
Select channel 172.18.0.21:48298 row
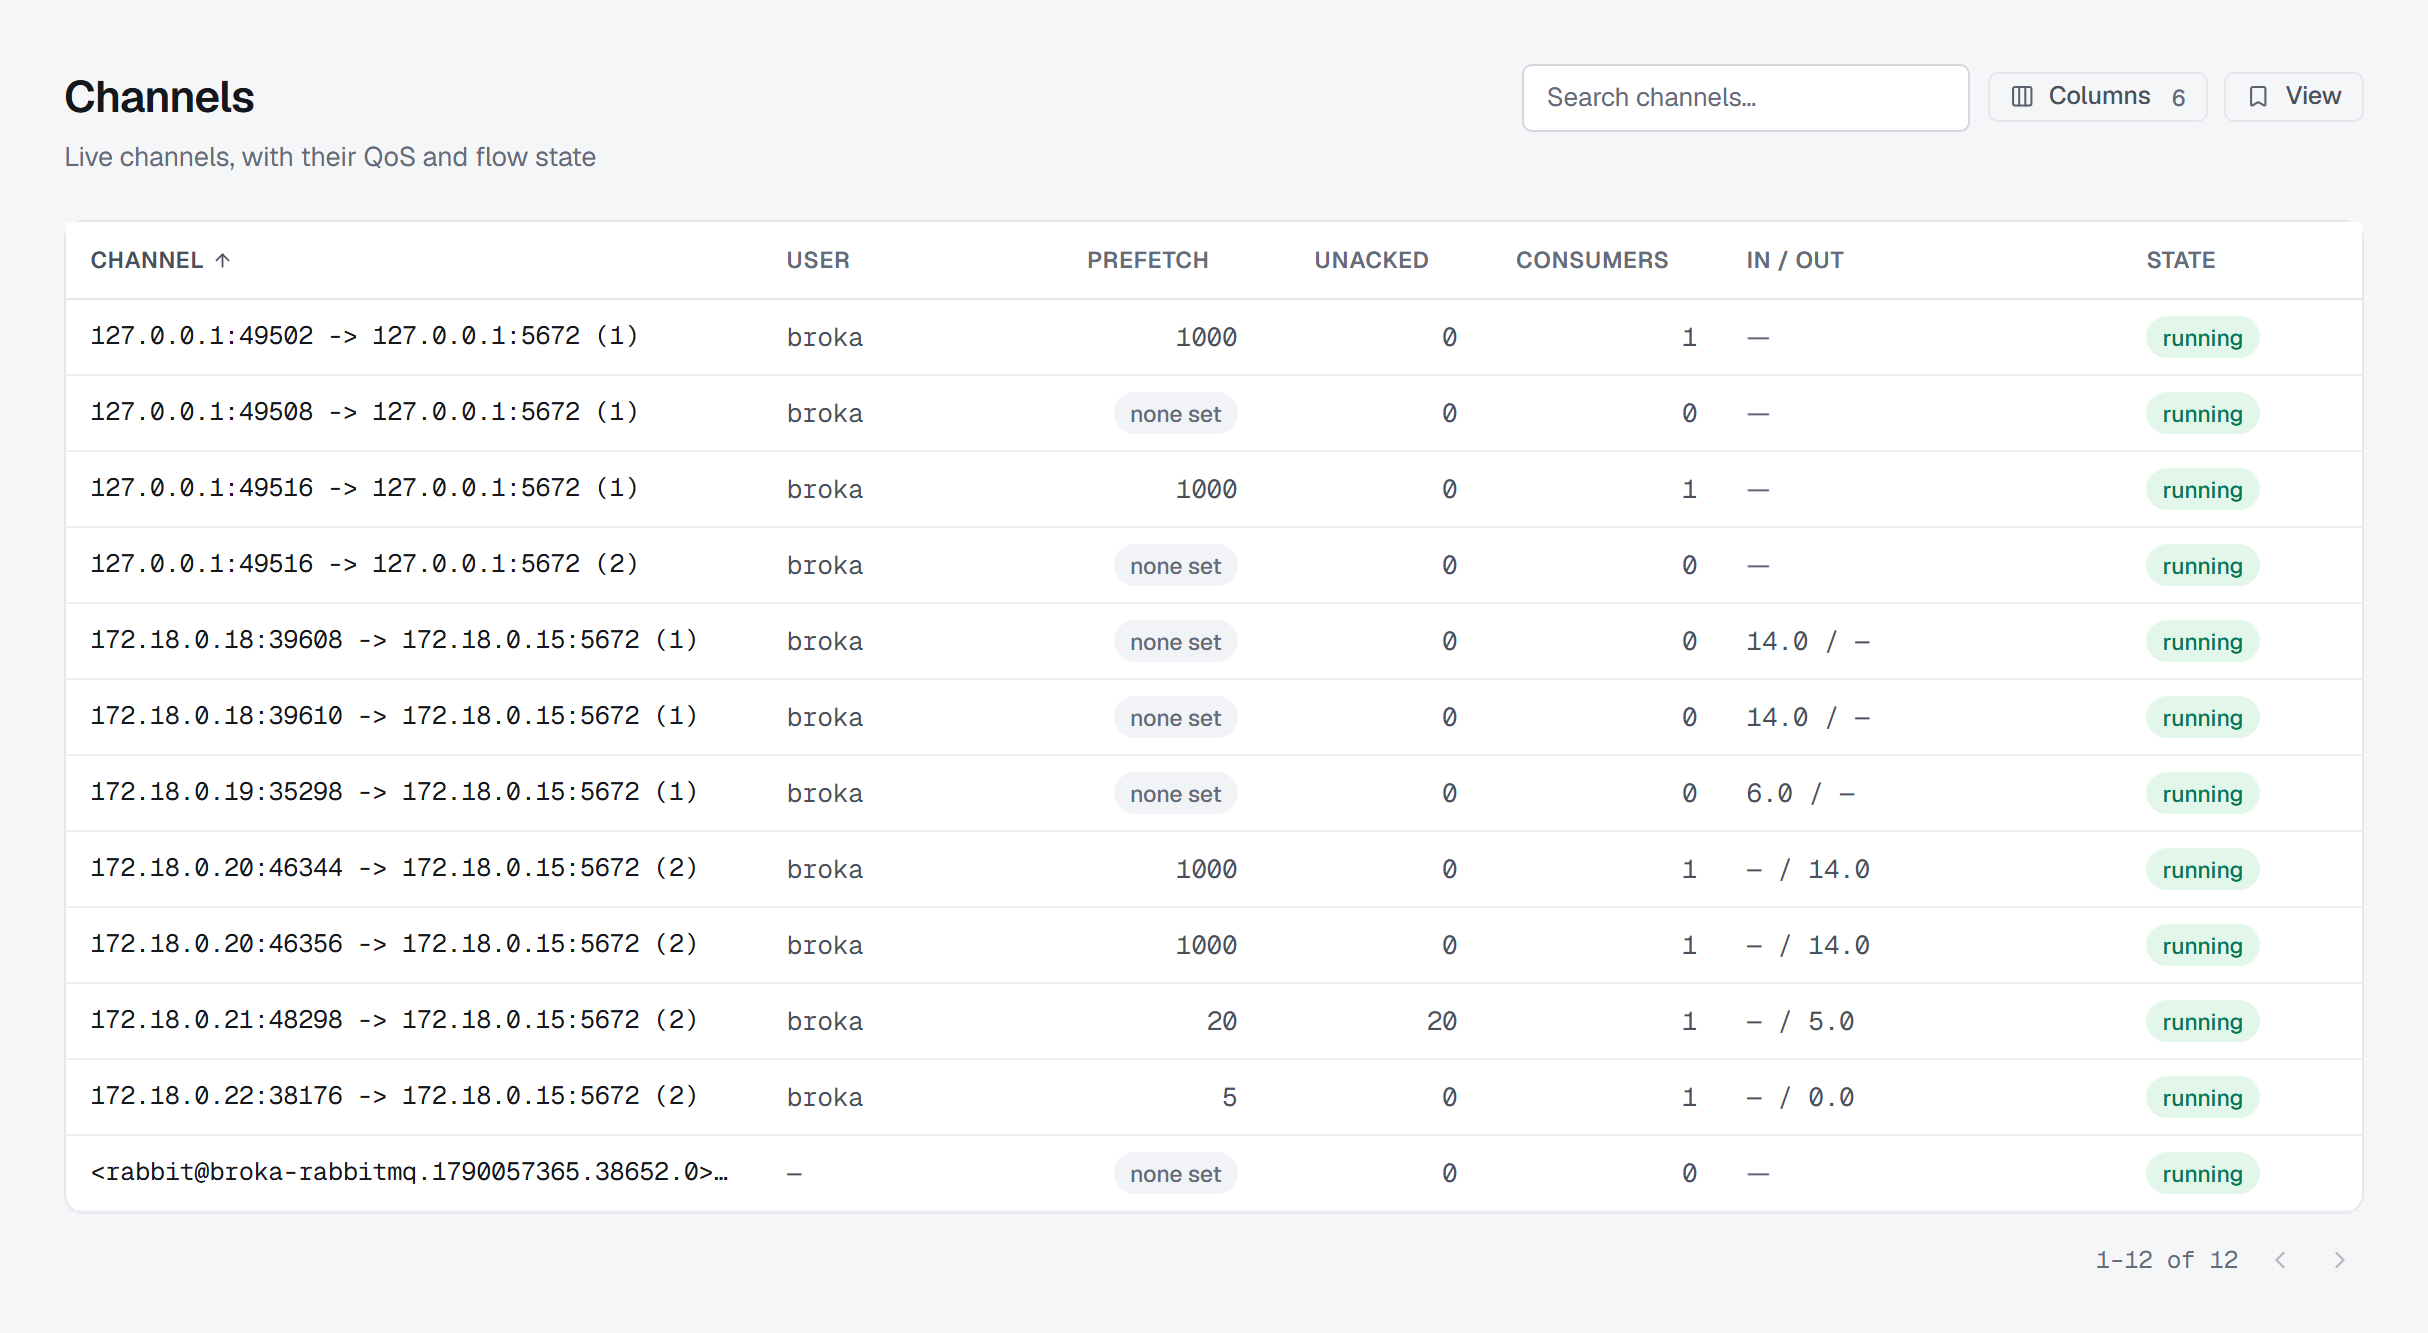point(1214,1021)
